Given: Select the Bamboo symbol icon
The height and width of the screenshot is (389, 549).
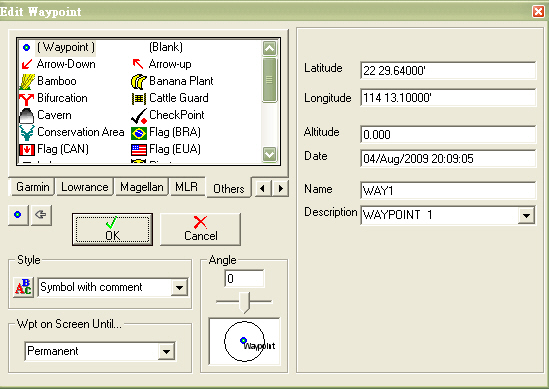Looking at the screenshot, I should pyautogui.click(x=27, y=81).
